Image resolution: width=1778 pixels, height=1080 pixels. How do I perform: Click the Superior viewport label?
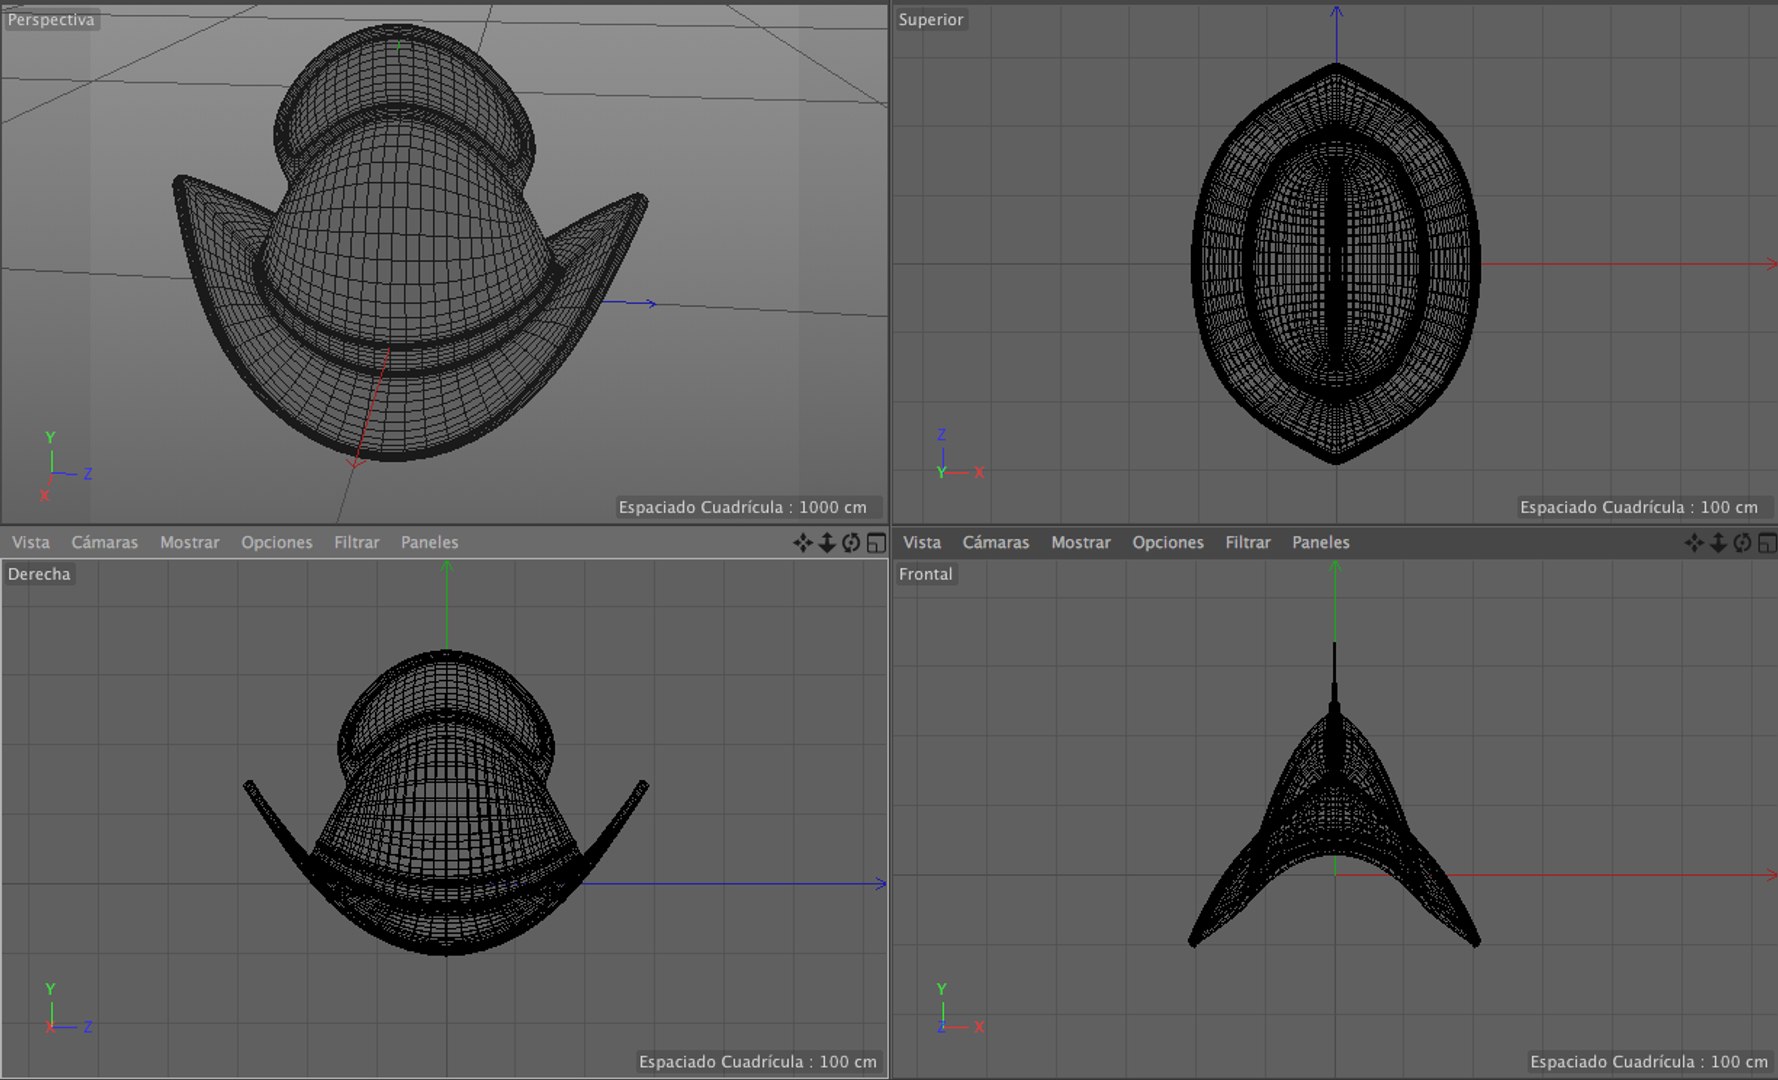point(931,19)
